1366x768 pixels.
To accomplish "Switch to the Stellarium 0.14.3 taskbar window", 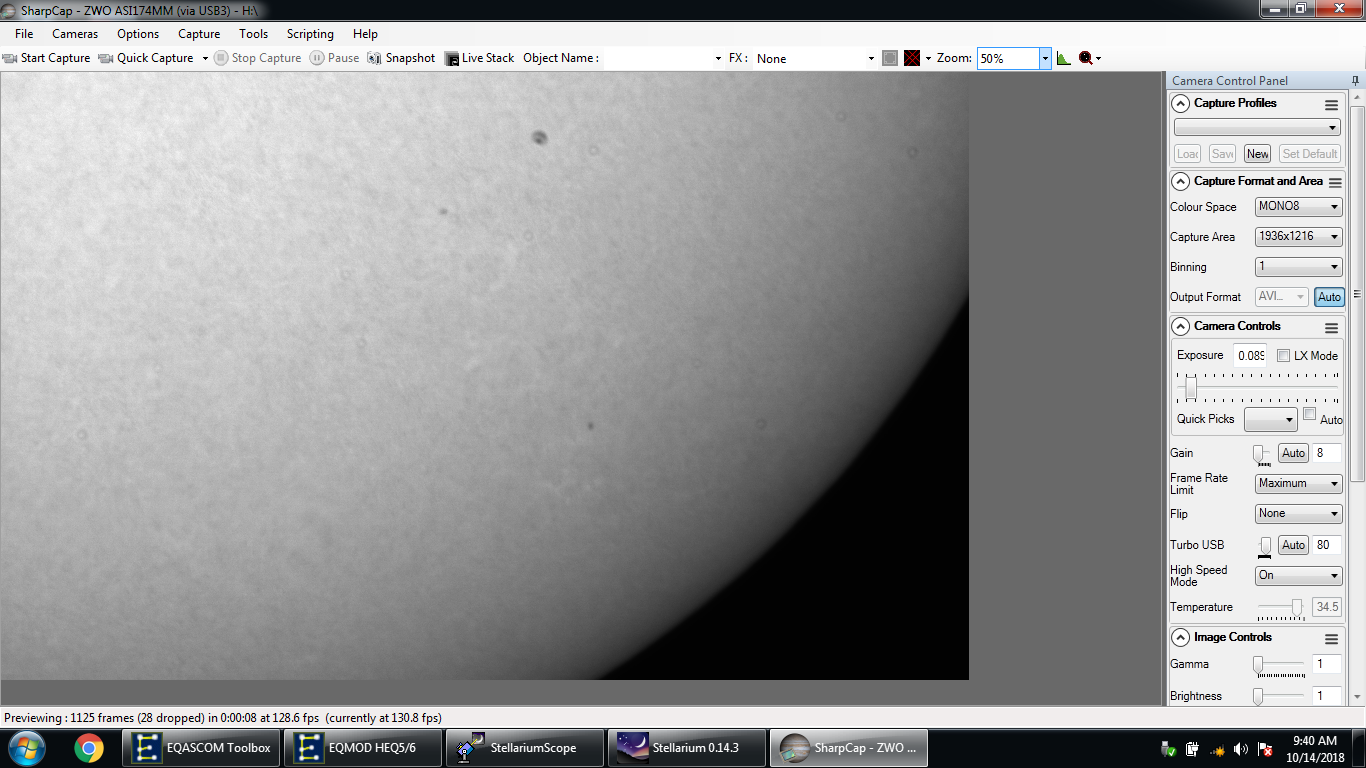I will click(x=688, y=748).
